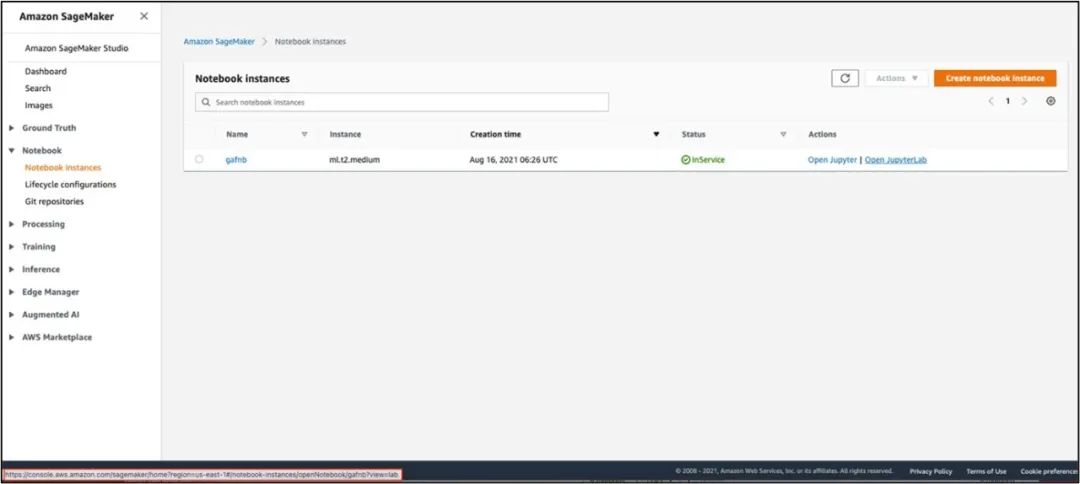This screenshot has width=1080, height=484.
Task: Open Cookie preferences link
Action: click(1049, 472)
